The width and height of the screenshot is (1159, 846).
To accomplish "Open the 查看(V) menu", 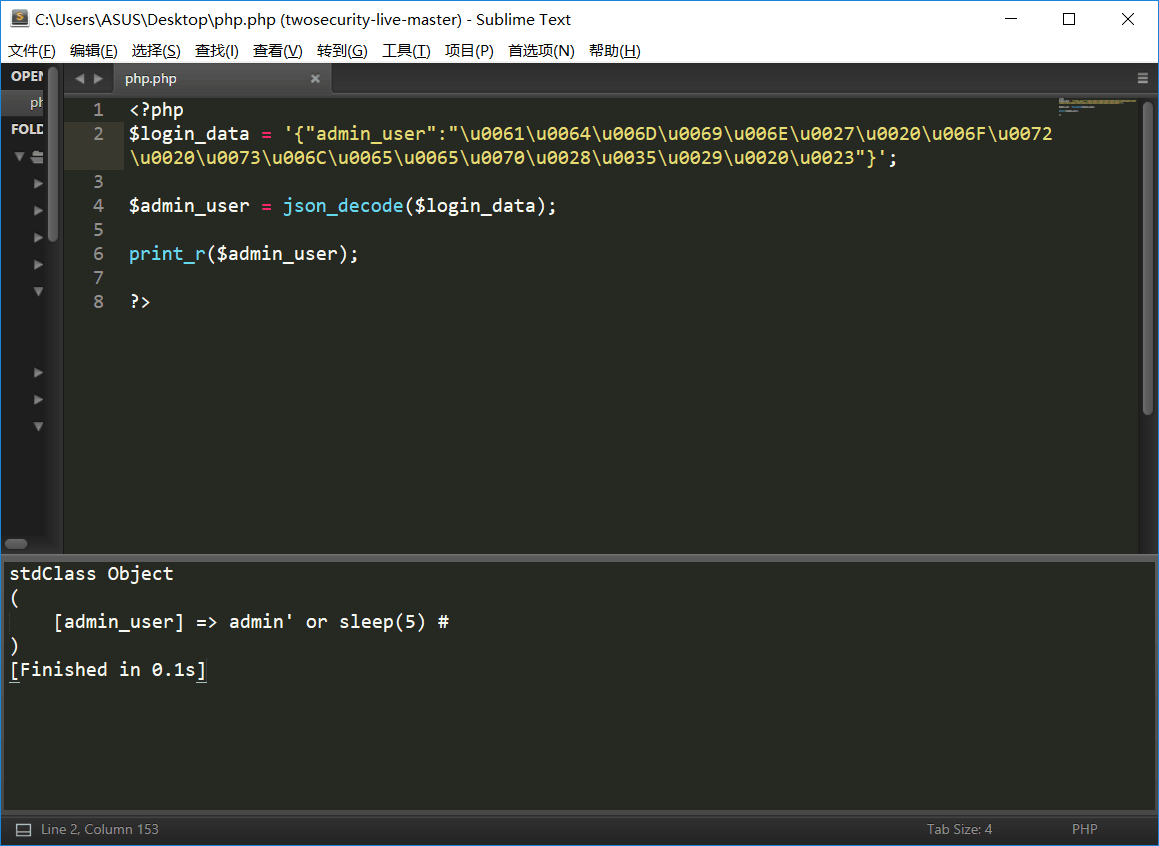I will [x=278, y=51].
